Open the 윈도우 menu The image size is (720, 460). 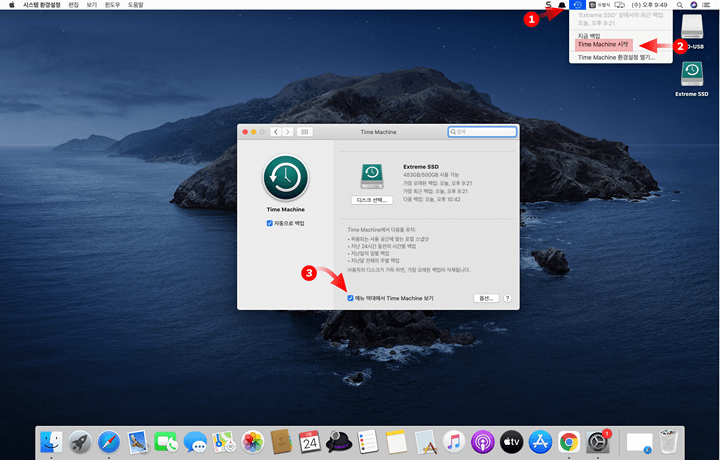coord(112,5)
